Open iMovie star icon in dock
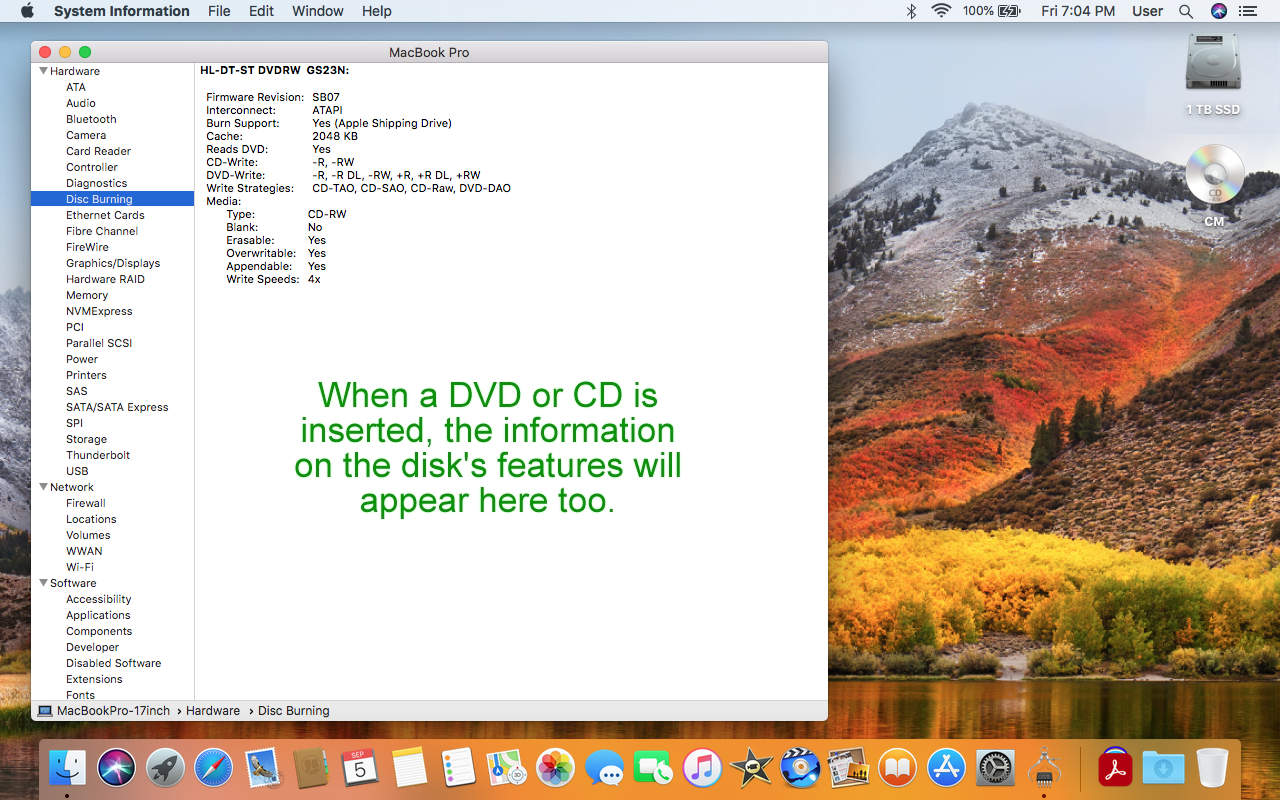The width and height of the screenshot is (1280, 800). click(751, 768)
